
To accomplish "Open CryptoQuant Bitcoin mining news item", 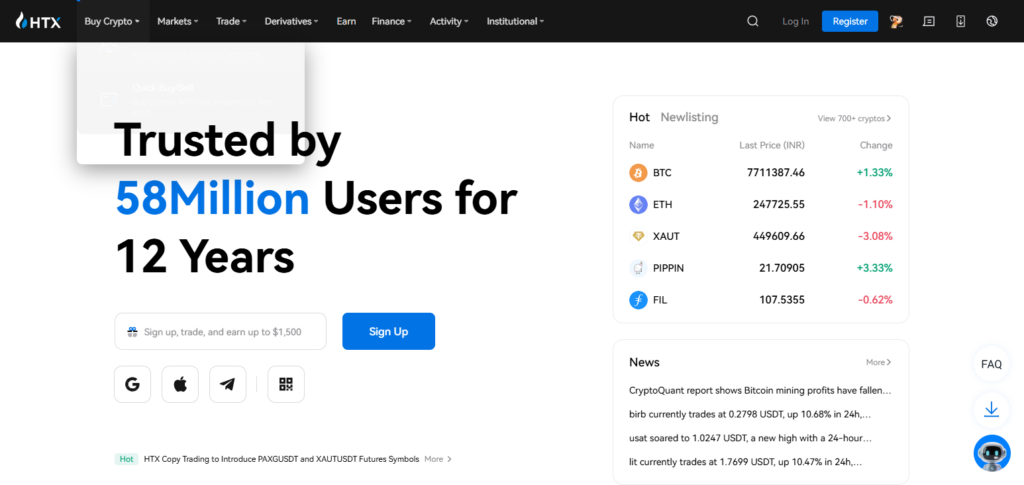I will click(760, 390).
